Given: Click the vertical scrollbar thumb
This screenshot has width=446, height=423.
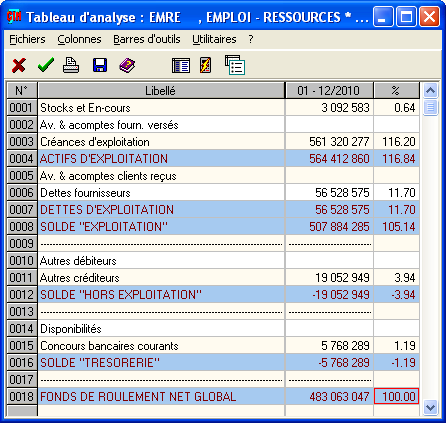Looking at the screenshot, I should tap(430, 107).
